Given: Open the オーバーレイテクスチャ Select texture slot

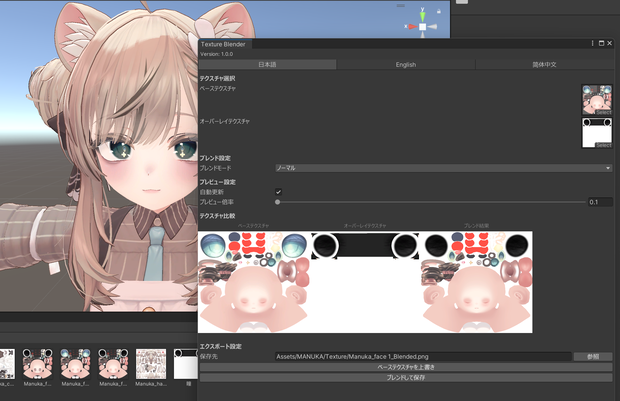Looking at the screenshot, I should (x=597, y=133).
